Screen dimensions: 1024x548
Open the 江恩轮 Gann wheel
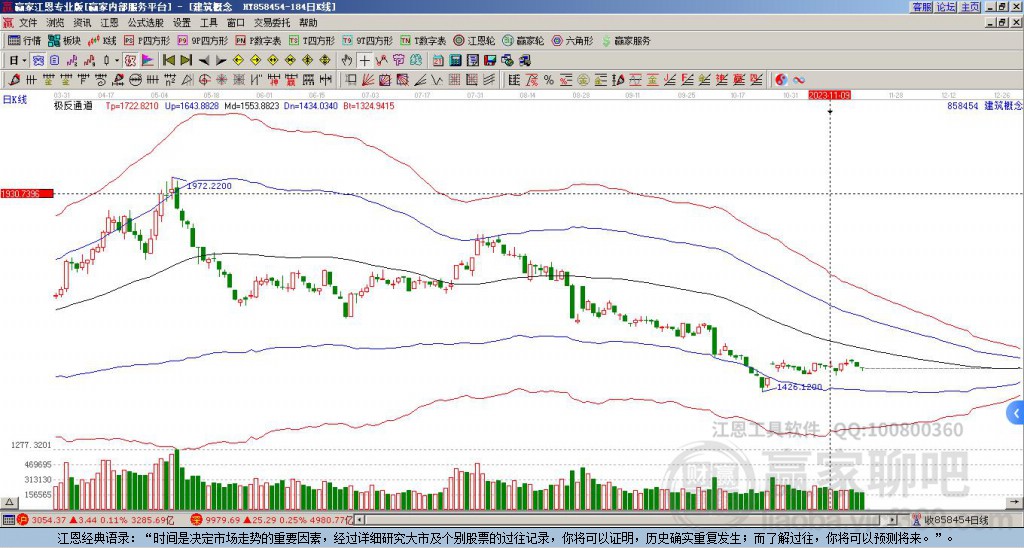474,40
